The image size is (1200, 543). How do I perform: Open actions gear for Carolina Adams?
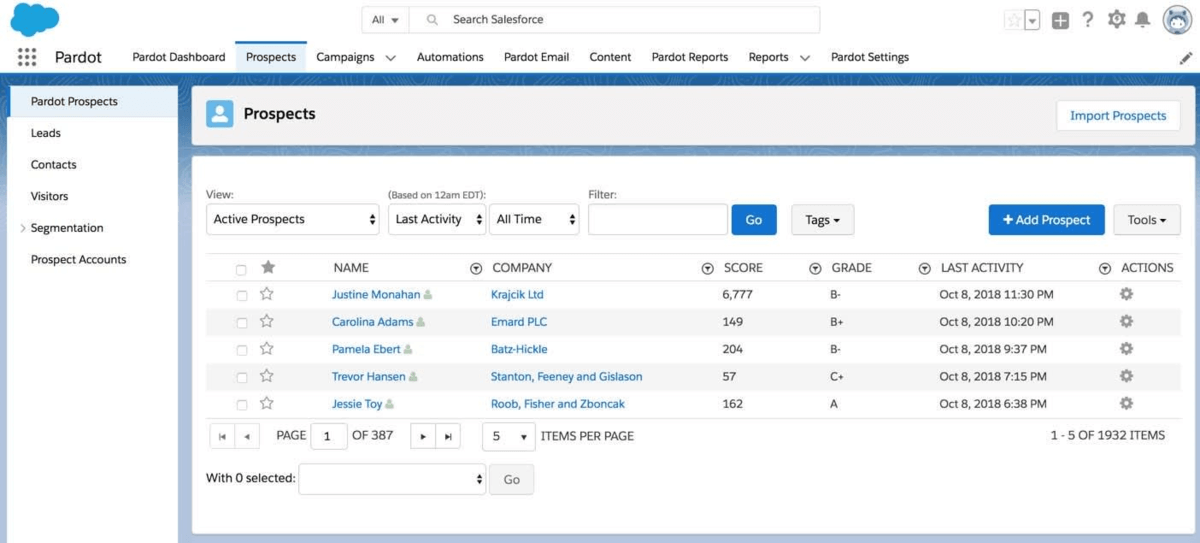point(1126,322)
